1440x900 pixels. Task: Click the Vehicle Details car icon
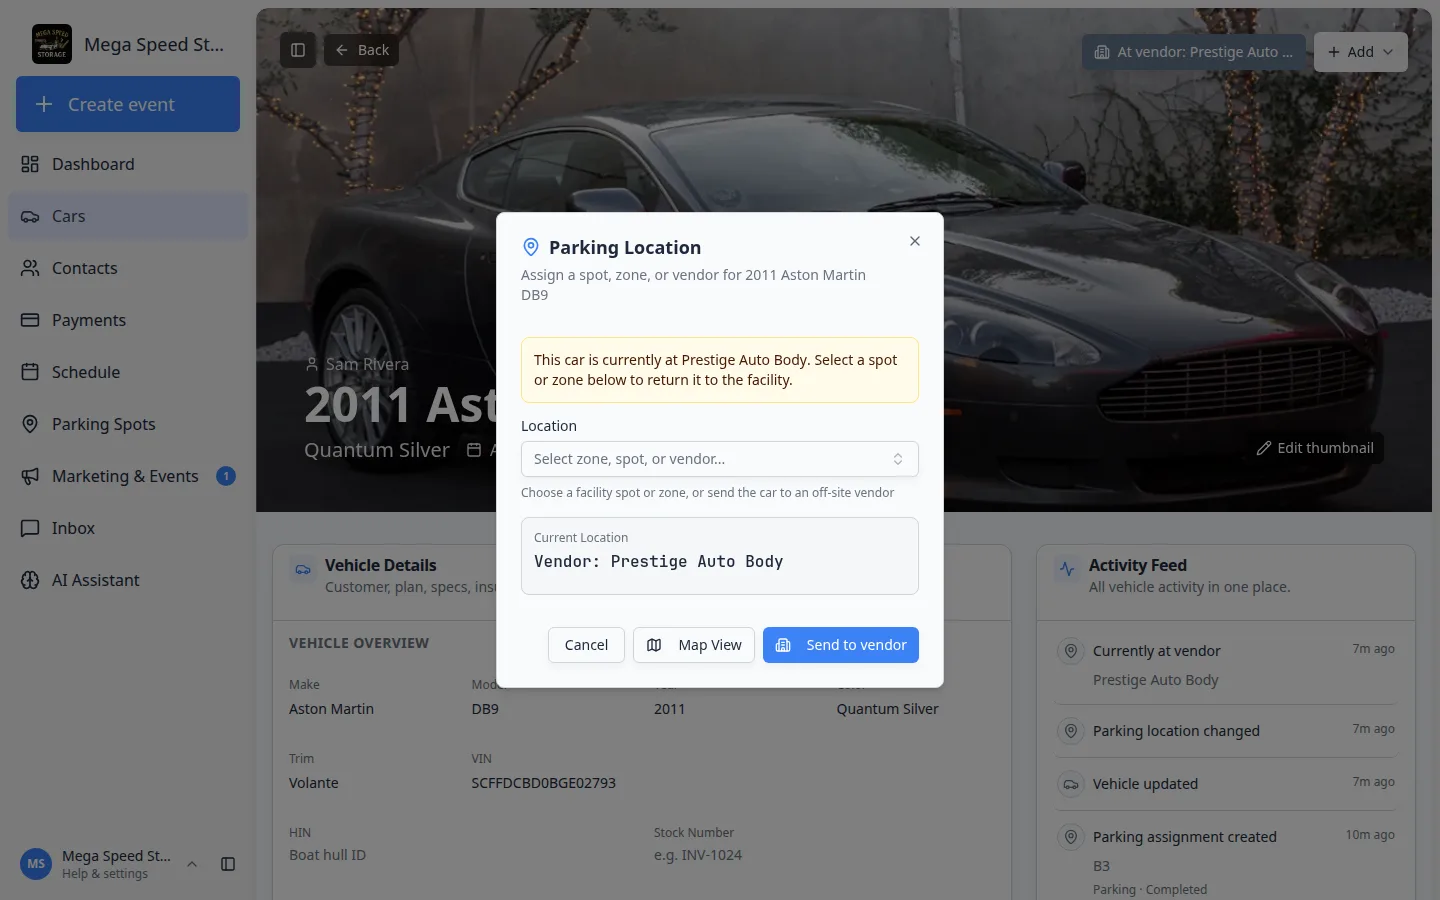click(302, 569)
